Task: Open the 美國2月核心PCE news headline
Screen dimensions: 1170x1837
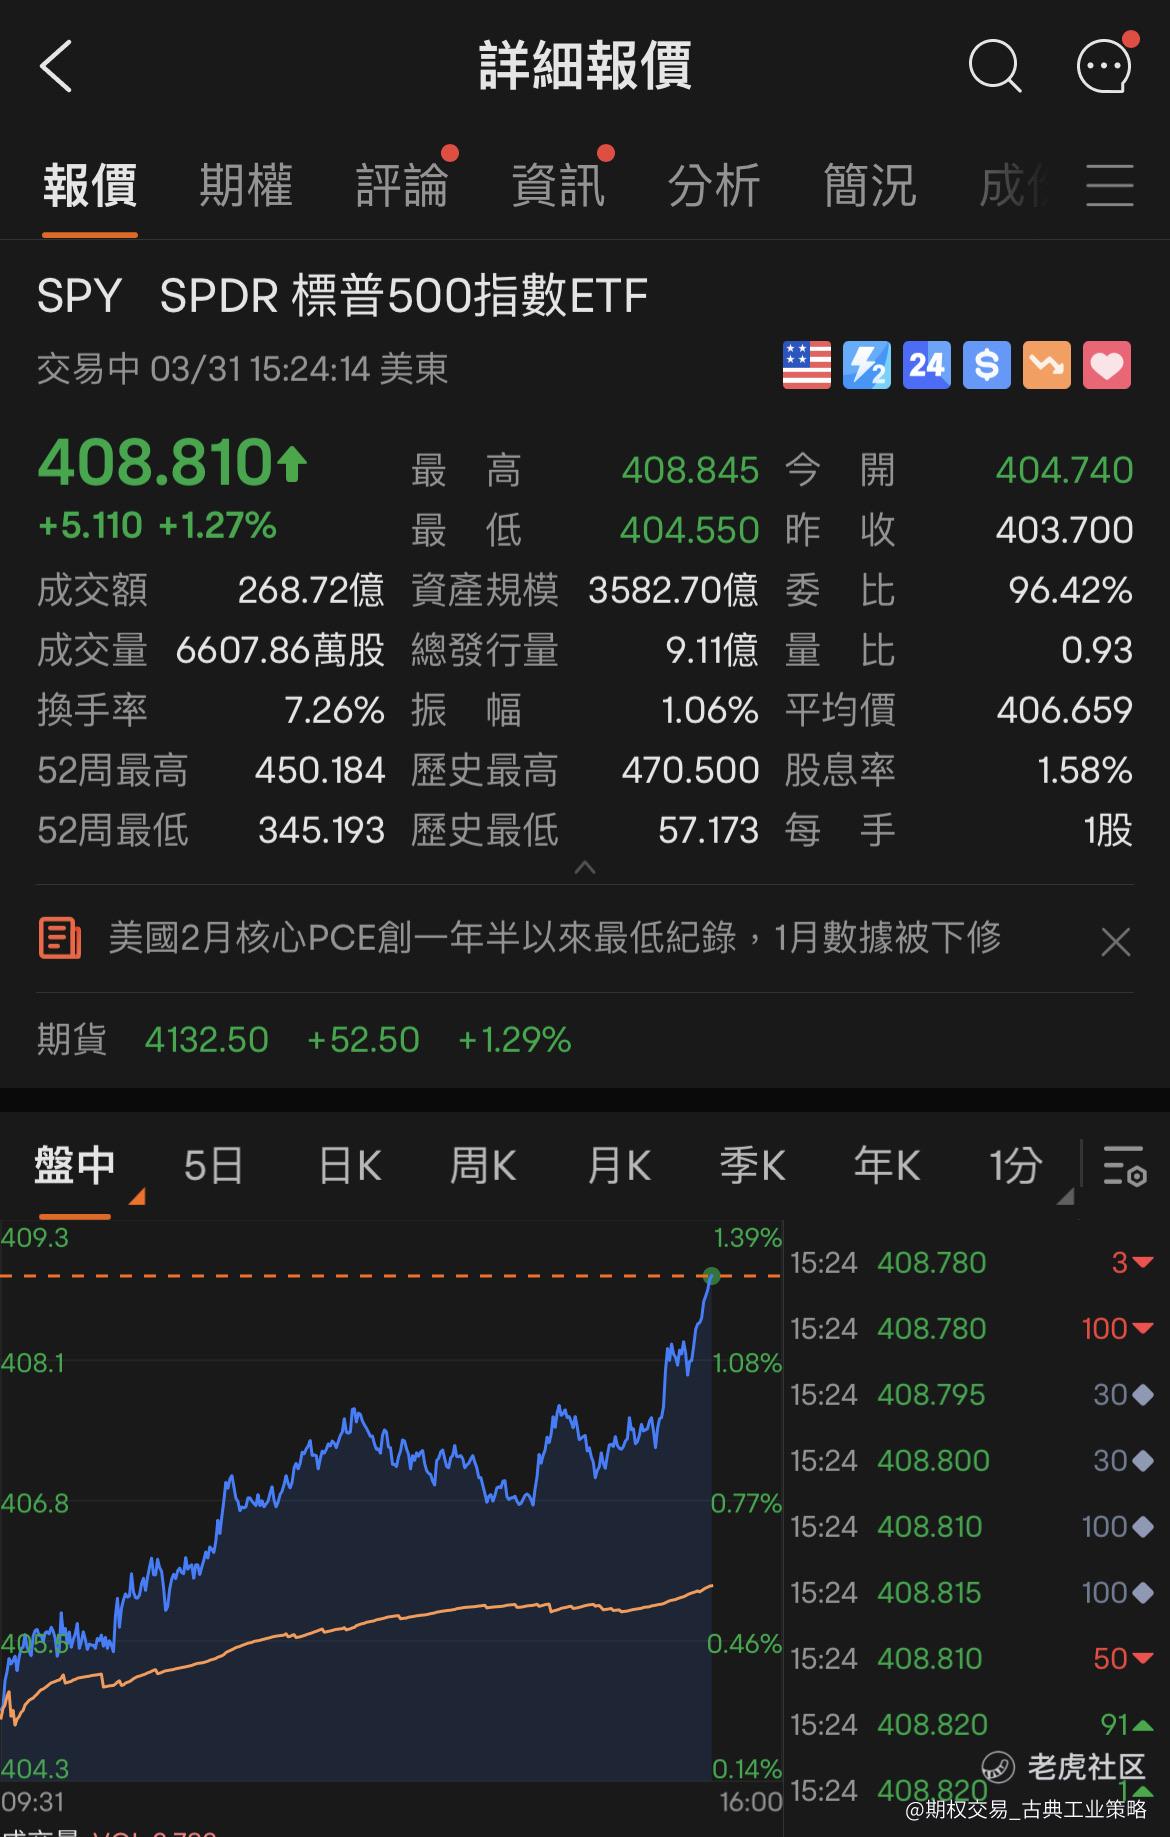Action: tap(555, 938)
